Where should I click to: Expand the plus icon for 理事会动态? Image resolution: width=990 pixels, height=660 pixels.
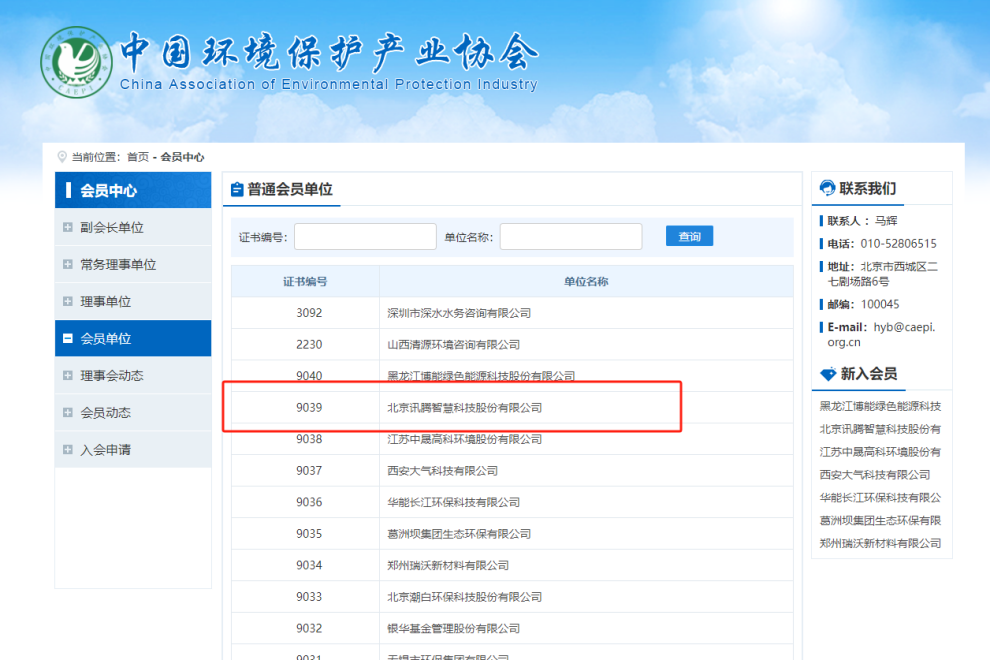[x=68, y=375]
